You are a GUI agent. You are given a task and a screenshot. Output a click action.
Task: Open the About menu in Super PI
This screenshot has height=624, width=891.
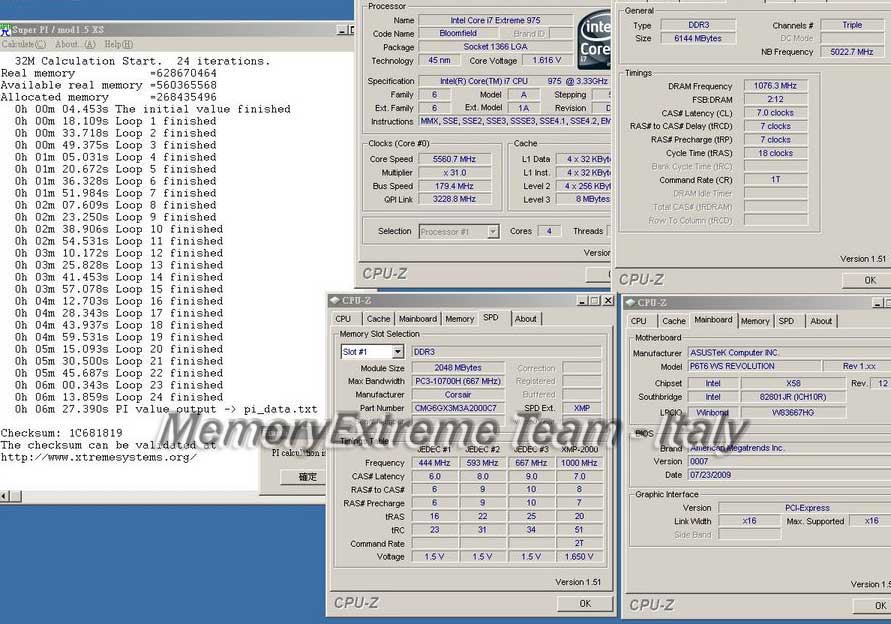click(75, 44)
